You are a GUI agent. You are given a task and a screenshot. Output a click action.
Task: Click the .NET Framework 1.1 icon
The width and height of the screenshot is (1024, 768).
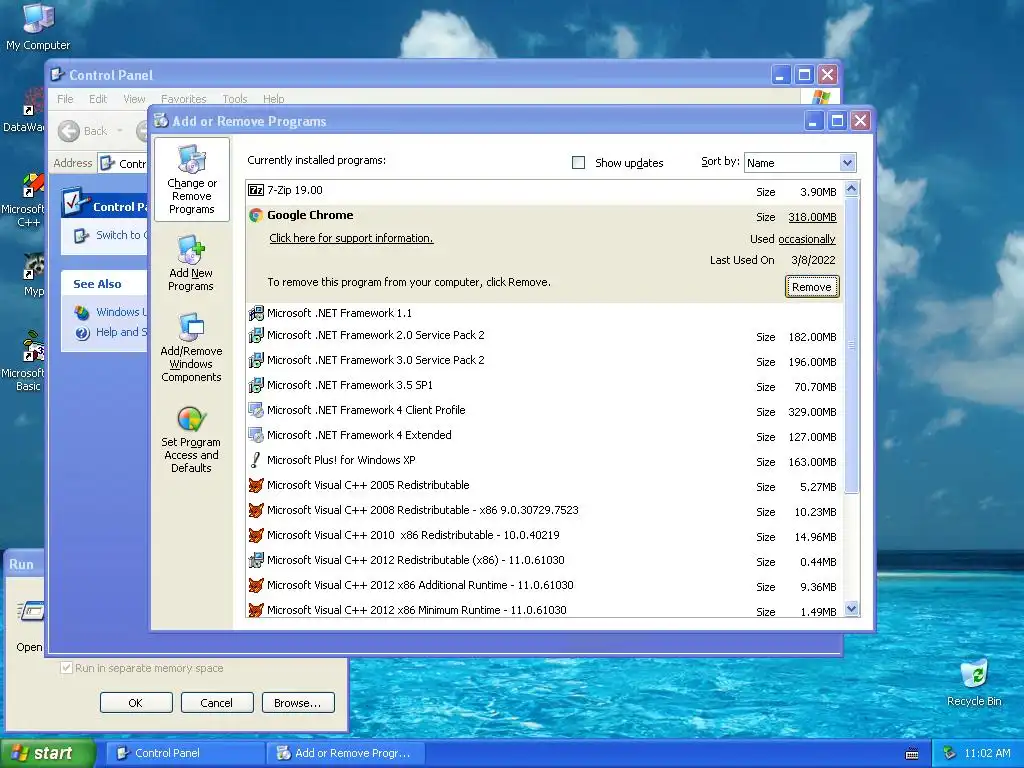[256, 313]
